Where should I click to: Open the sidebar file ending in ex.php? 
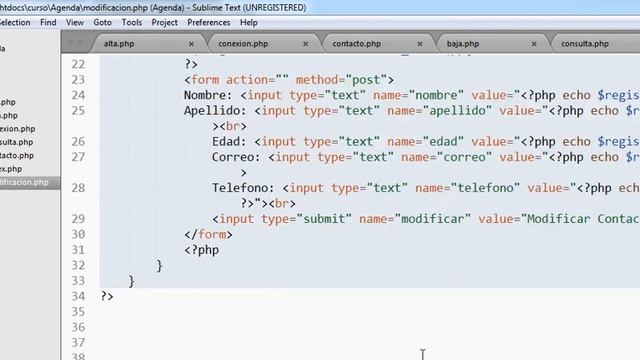pyautogui.click(x=11, y=169)
